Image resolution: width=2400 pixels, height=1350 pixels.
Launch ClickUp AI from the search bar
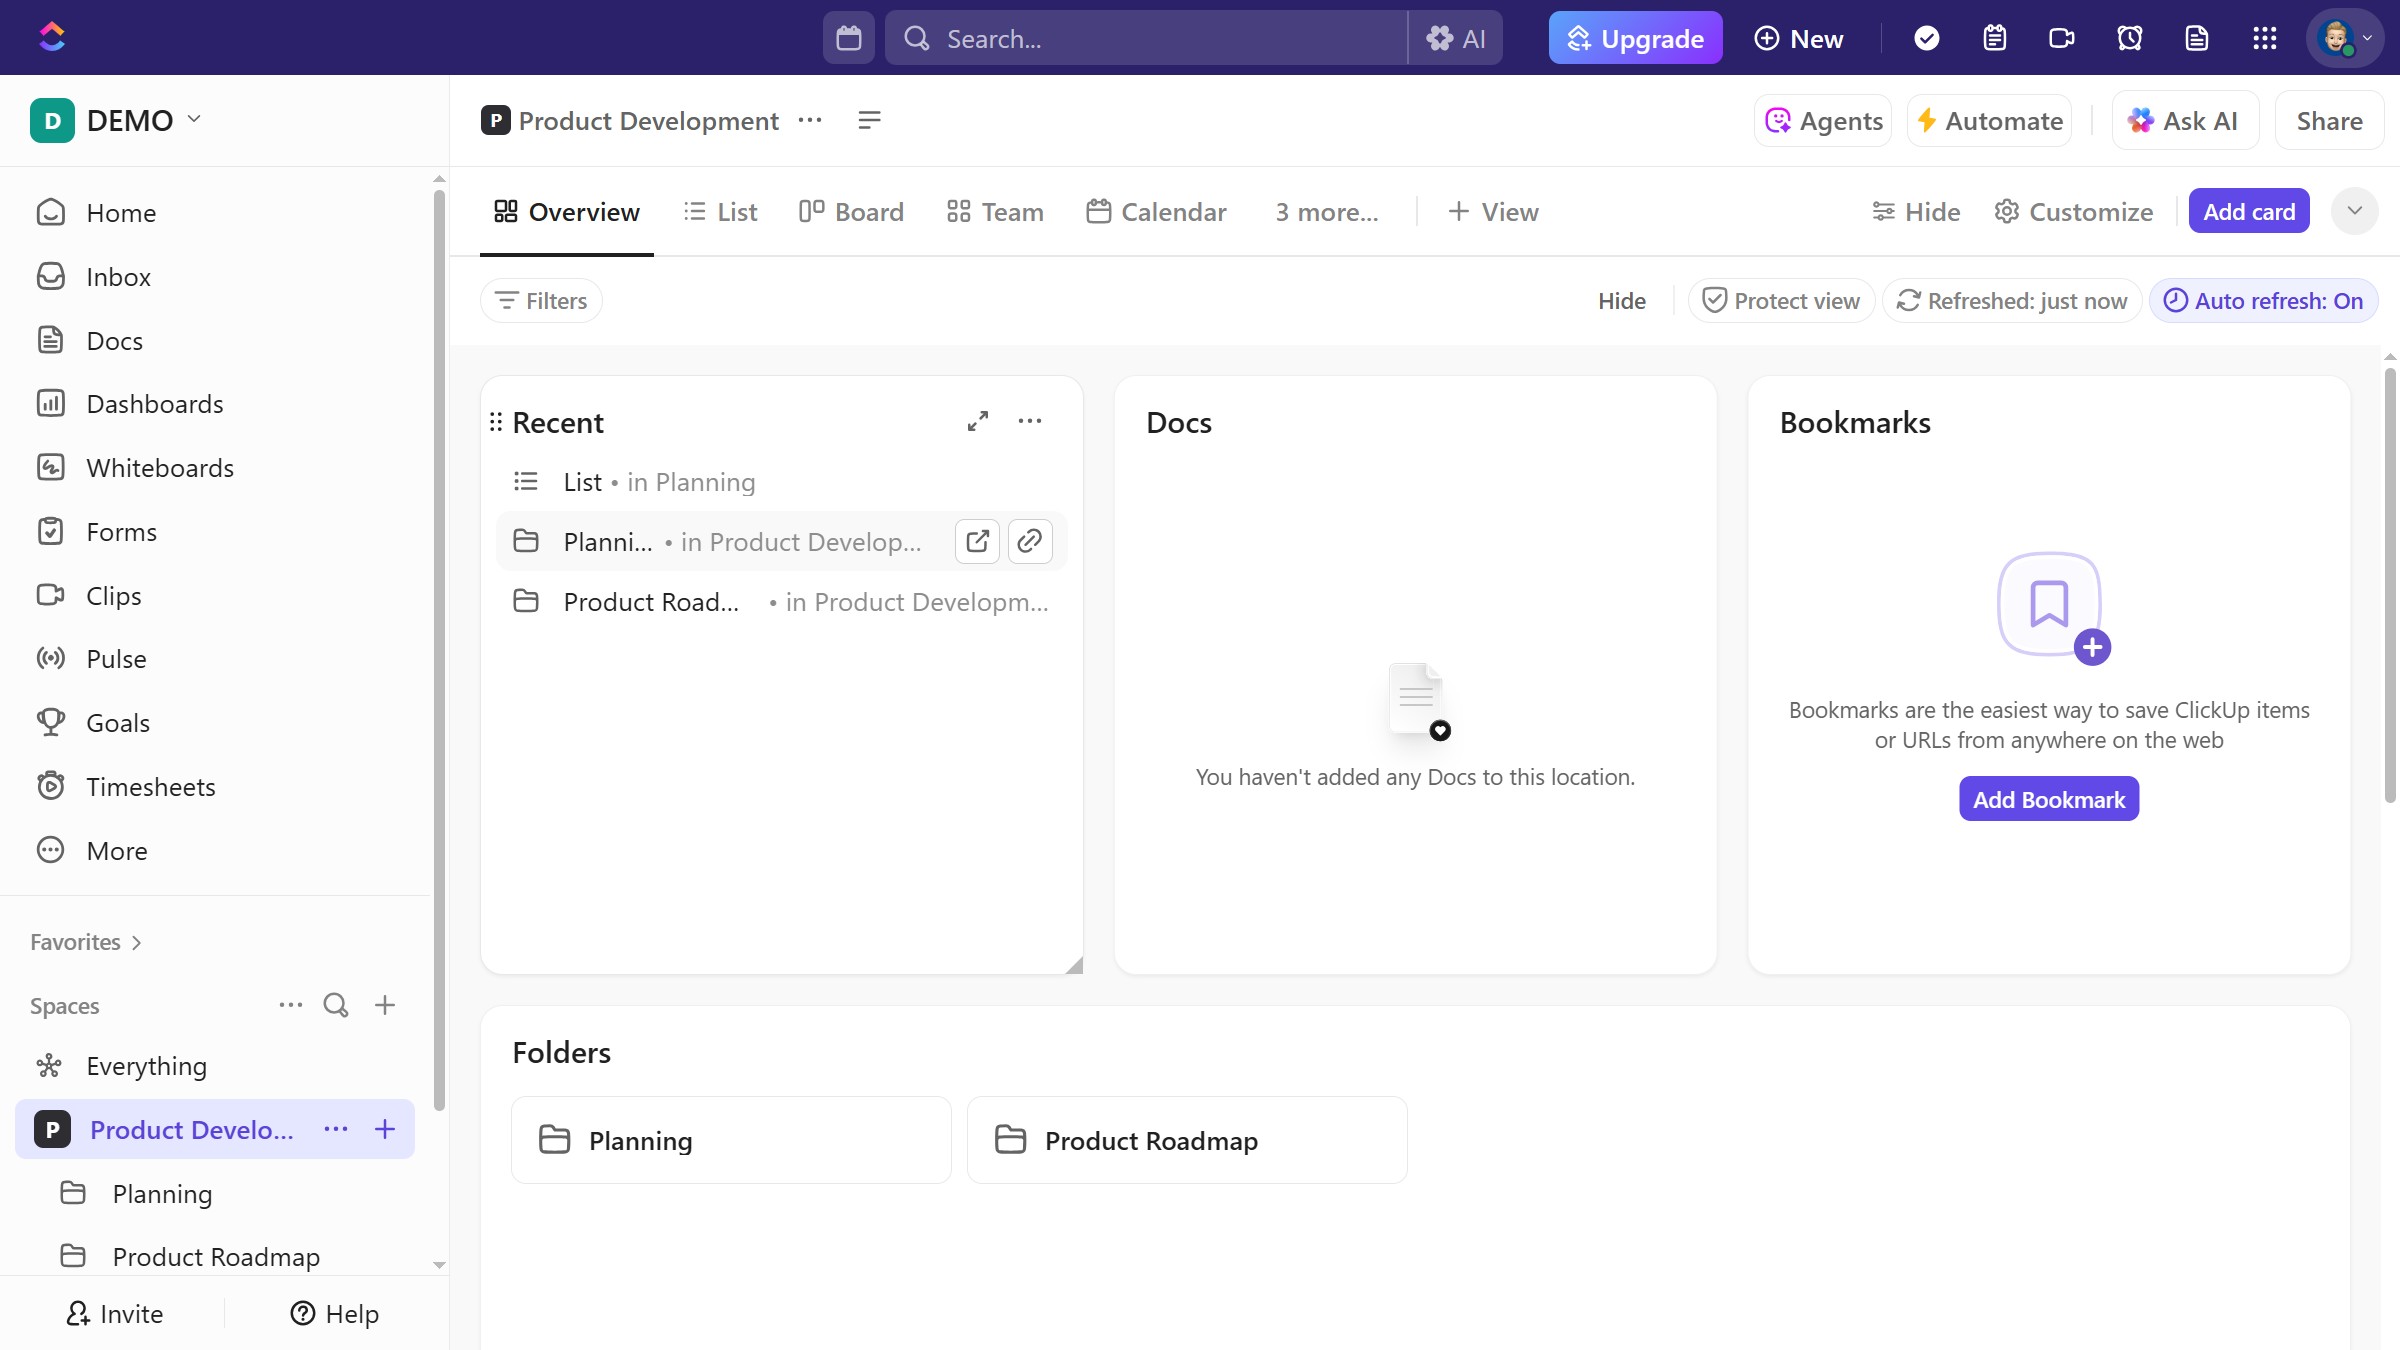(x=1455, y=37)
